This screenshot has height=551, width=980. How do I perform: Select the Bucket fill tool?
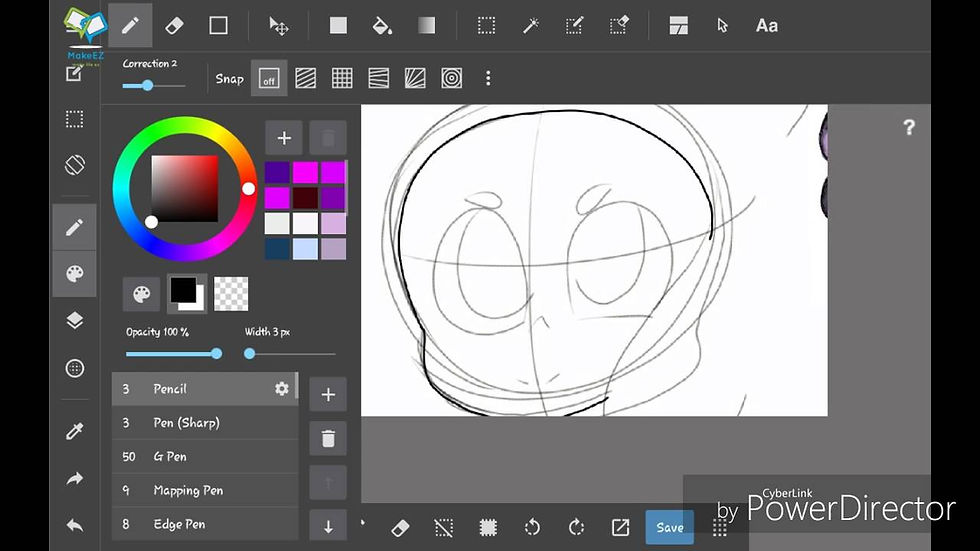(382, 26)
